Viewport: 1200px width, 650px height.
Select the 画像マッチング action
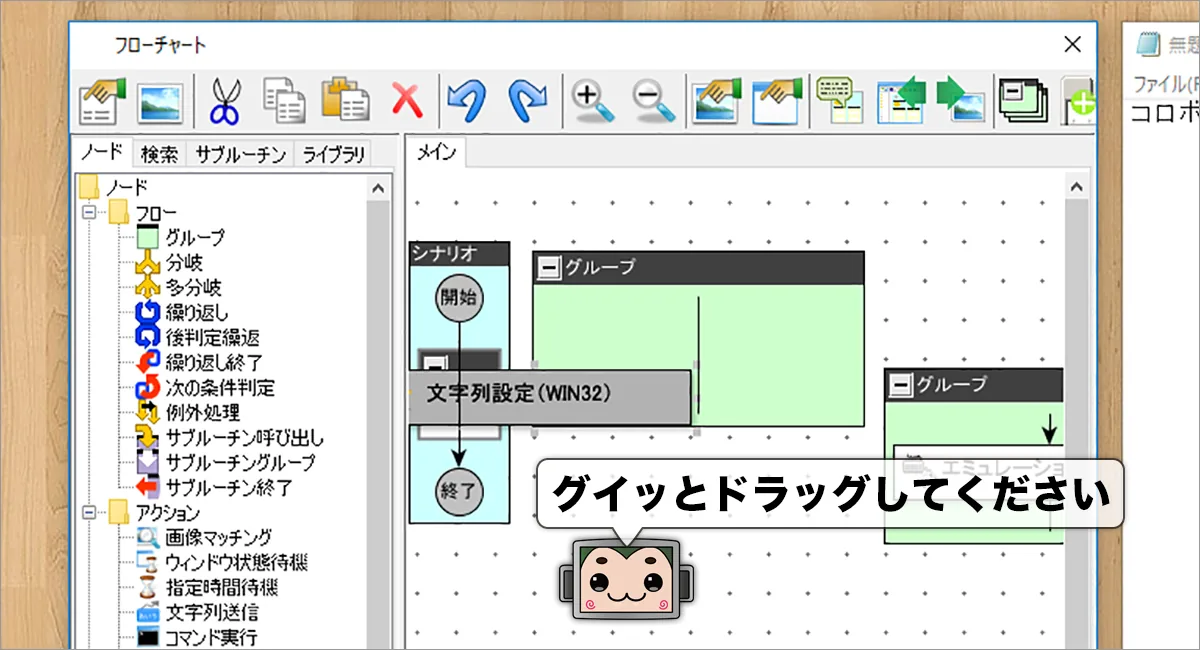(x=204, y=538)
